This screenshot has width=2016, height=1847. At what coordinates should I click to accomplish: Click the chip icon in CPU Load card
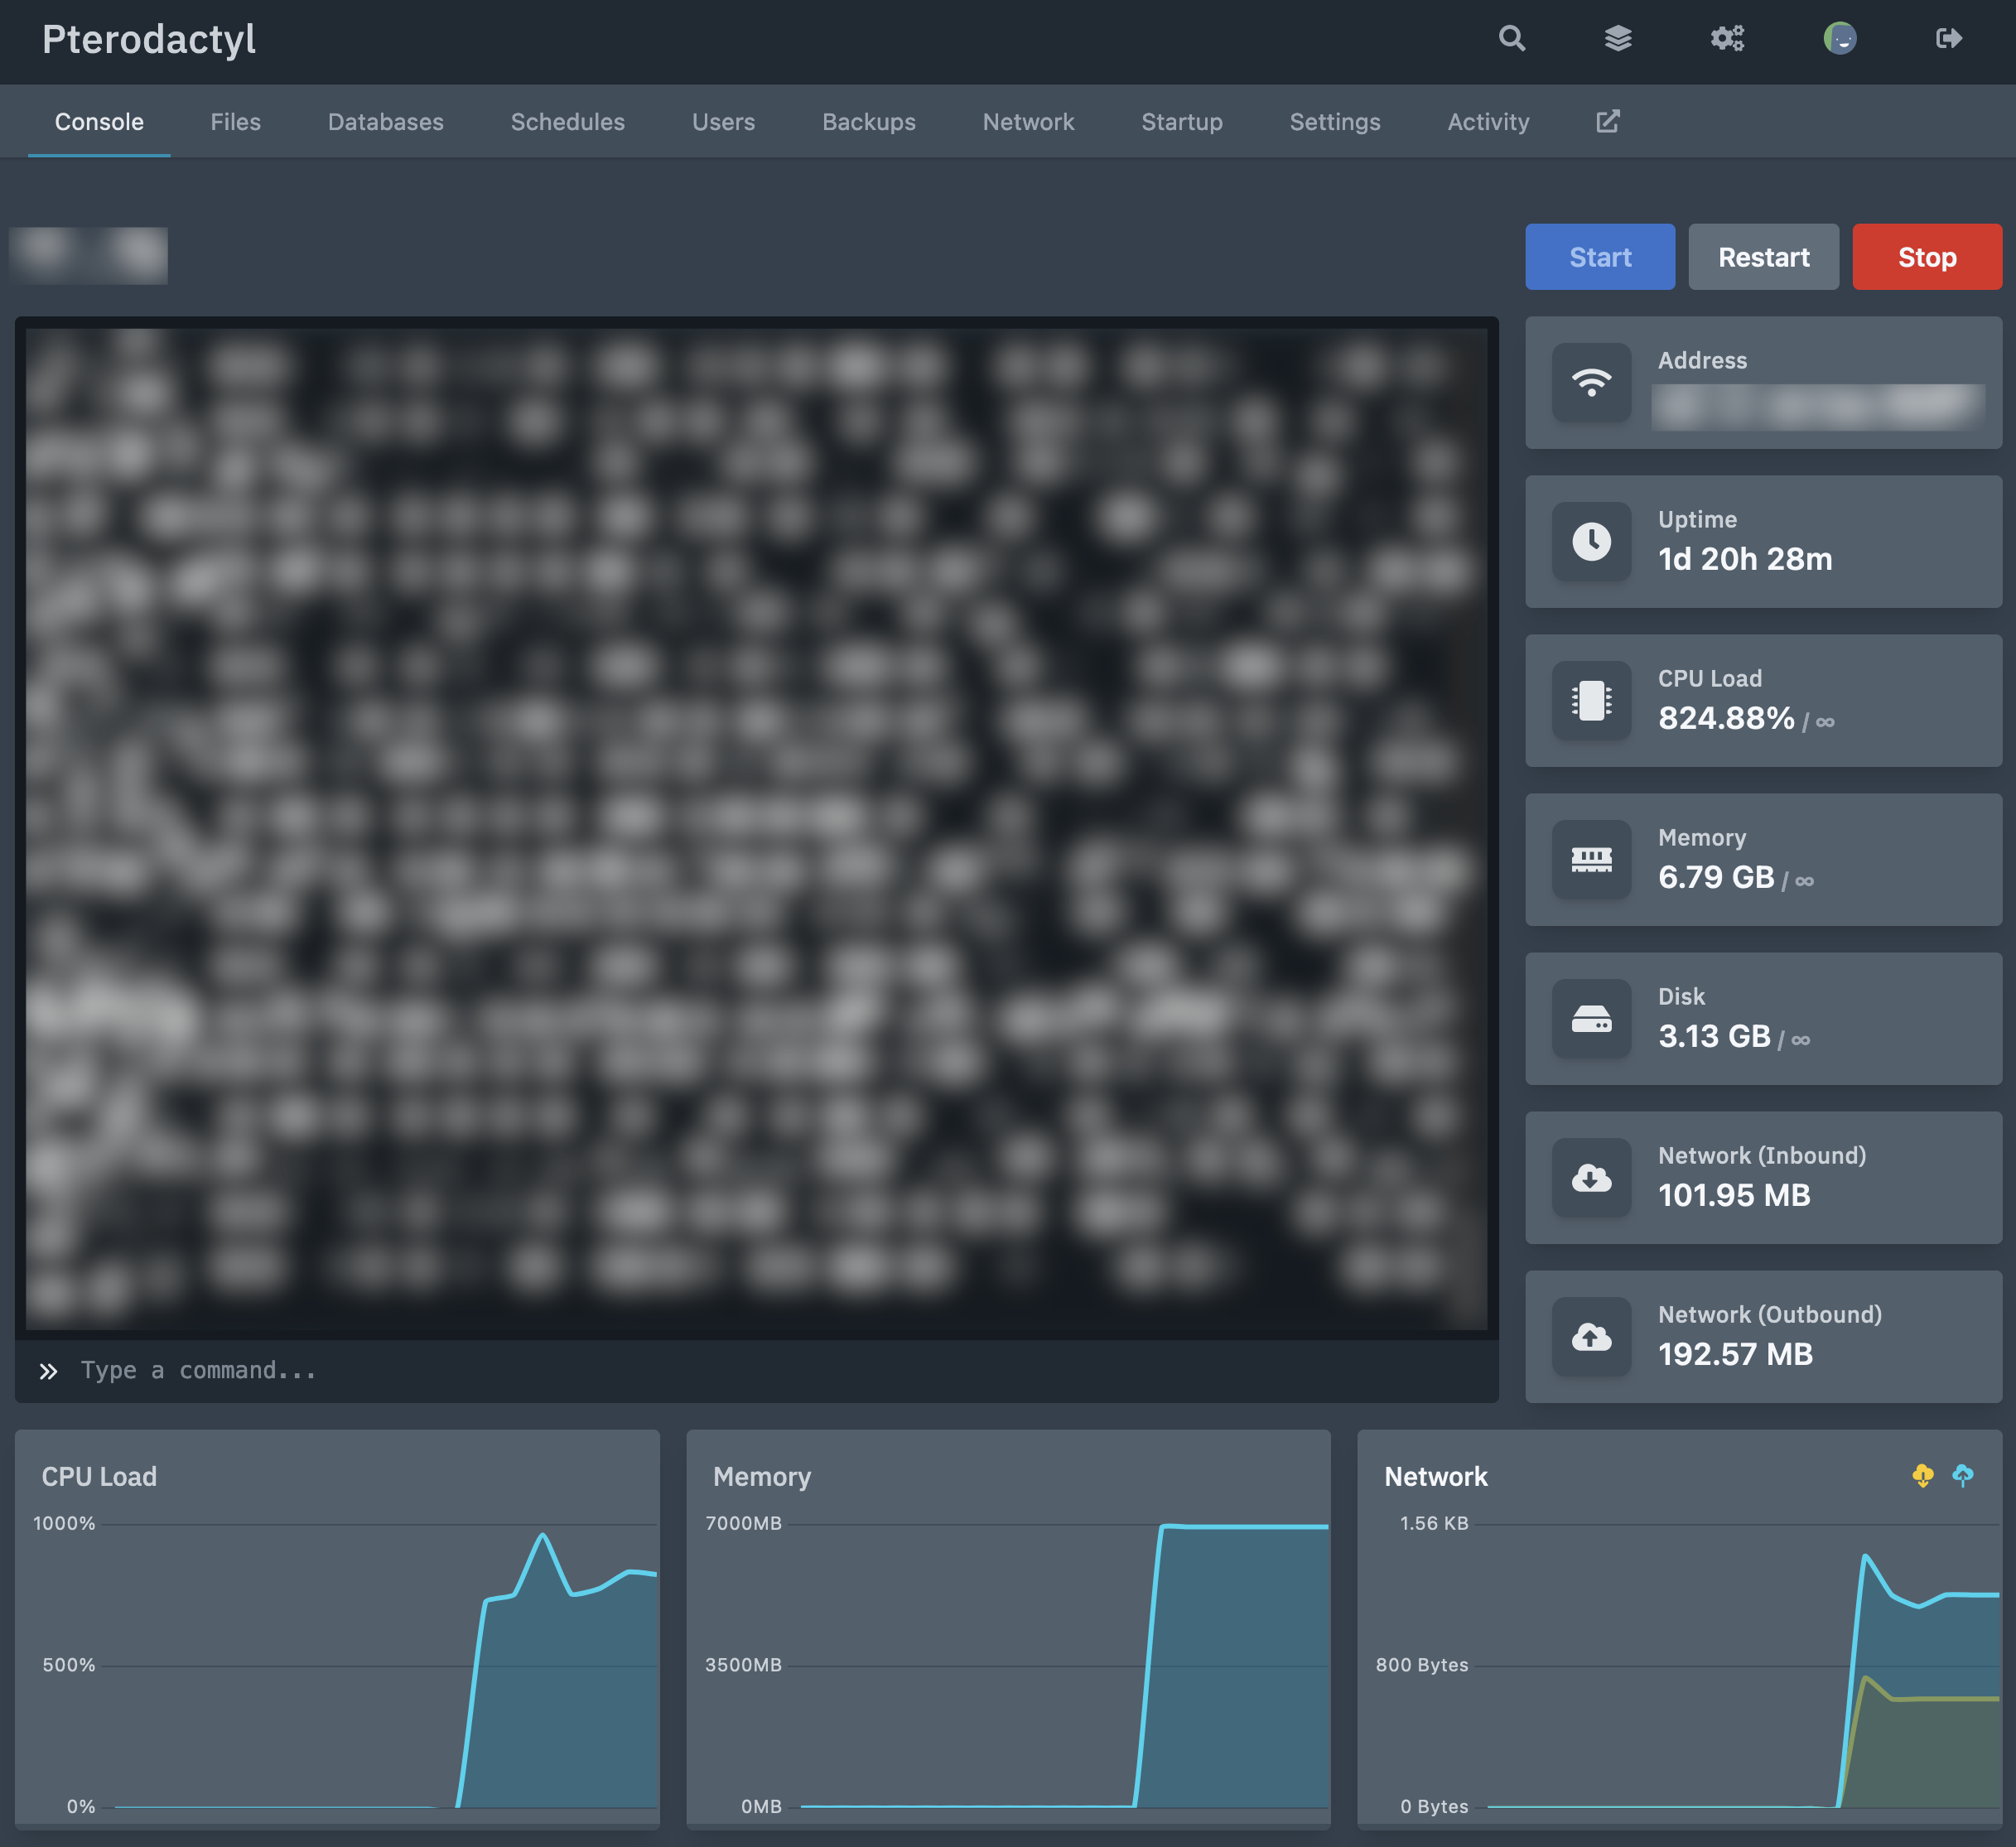pyautogui.click(x=1591, y=701)
